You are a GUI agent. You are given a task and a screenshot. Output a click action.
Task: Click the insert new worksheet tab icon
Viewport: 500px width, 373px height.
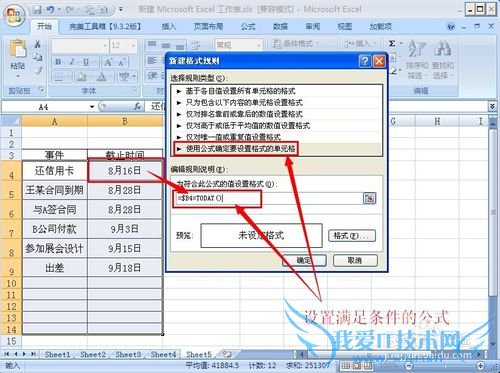pyautogui.click(x=227, y=354)
